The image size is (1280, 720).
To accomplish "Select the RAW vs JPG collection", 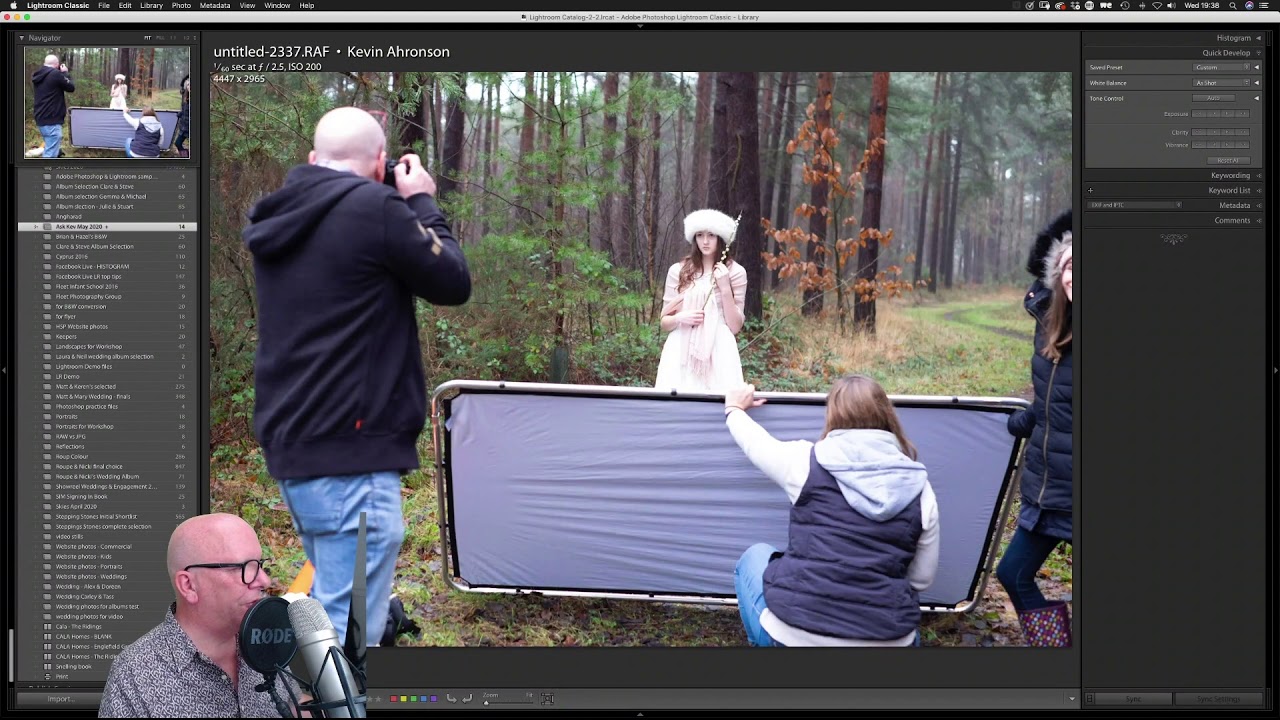I will click(107, 437).
